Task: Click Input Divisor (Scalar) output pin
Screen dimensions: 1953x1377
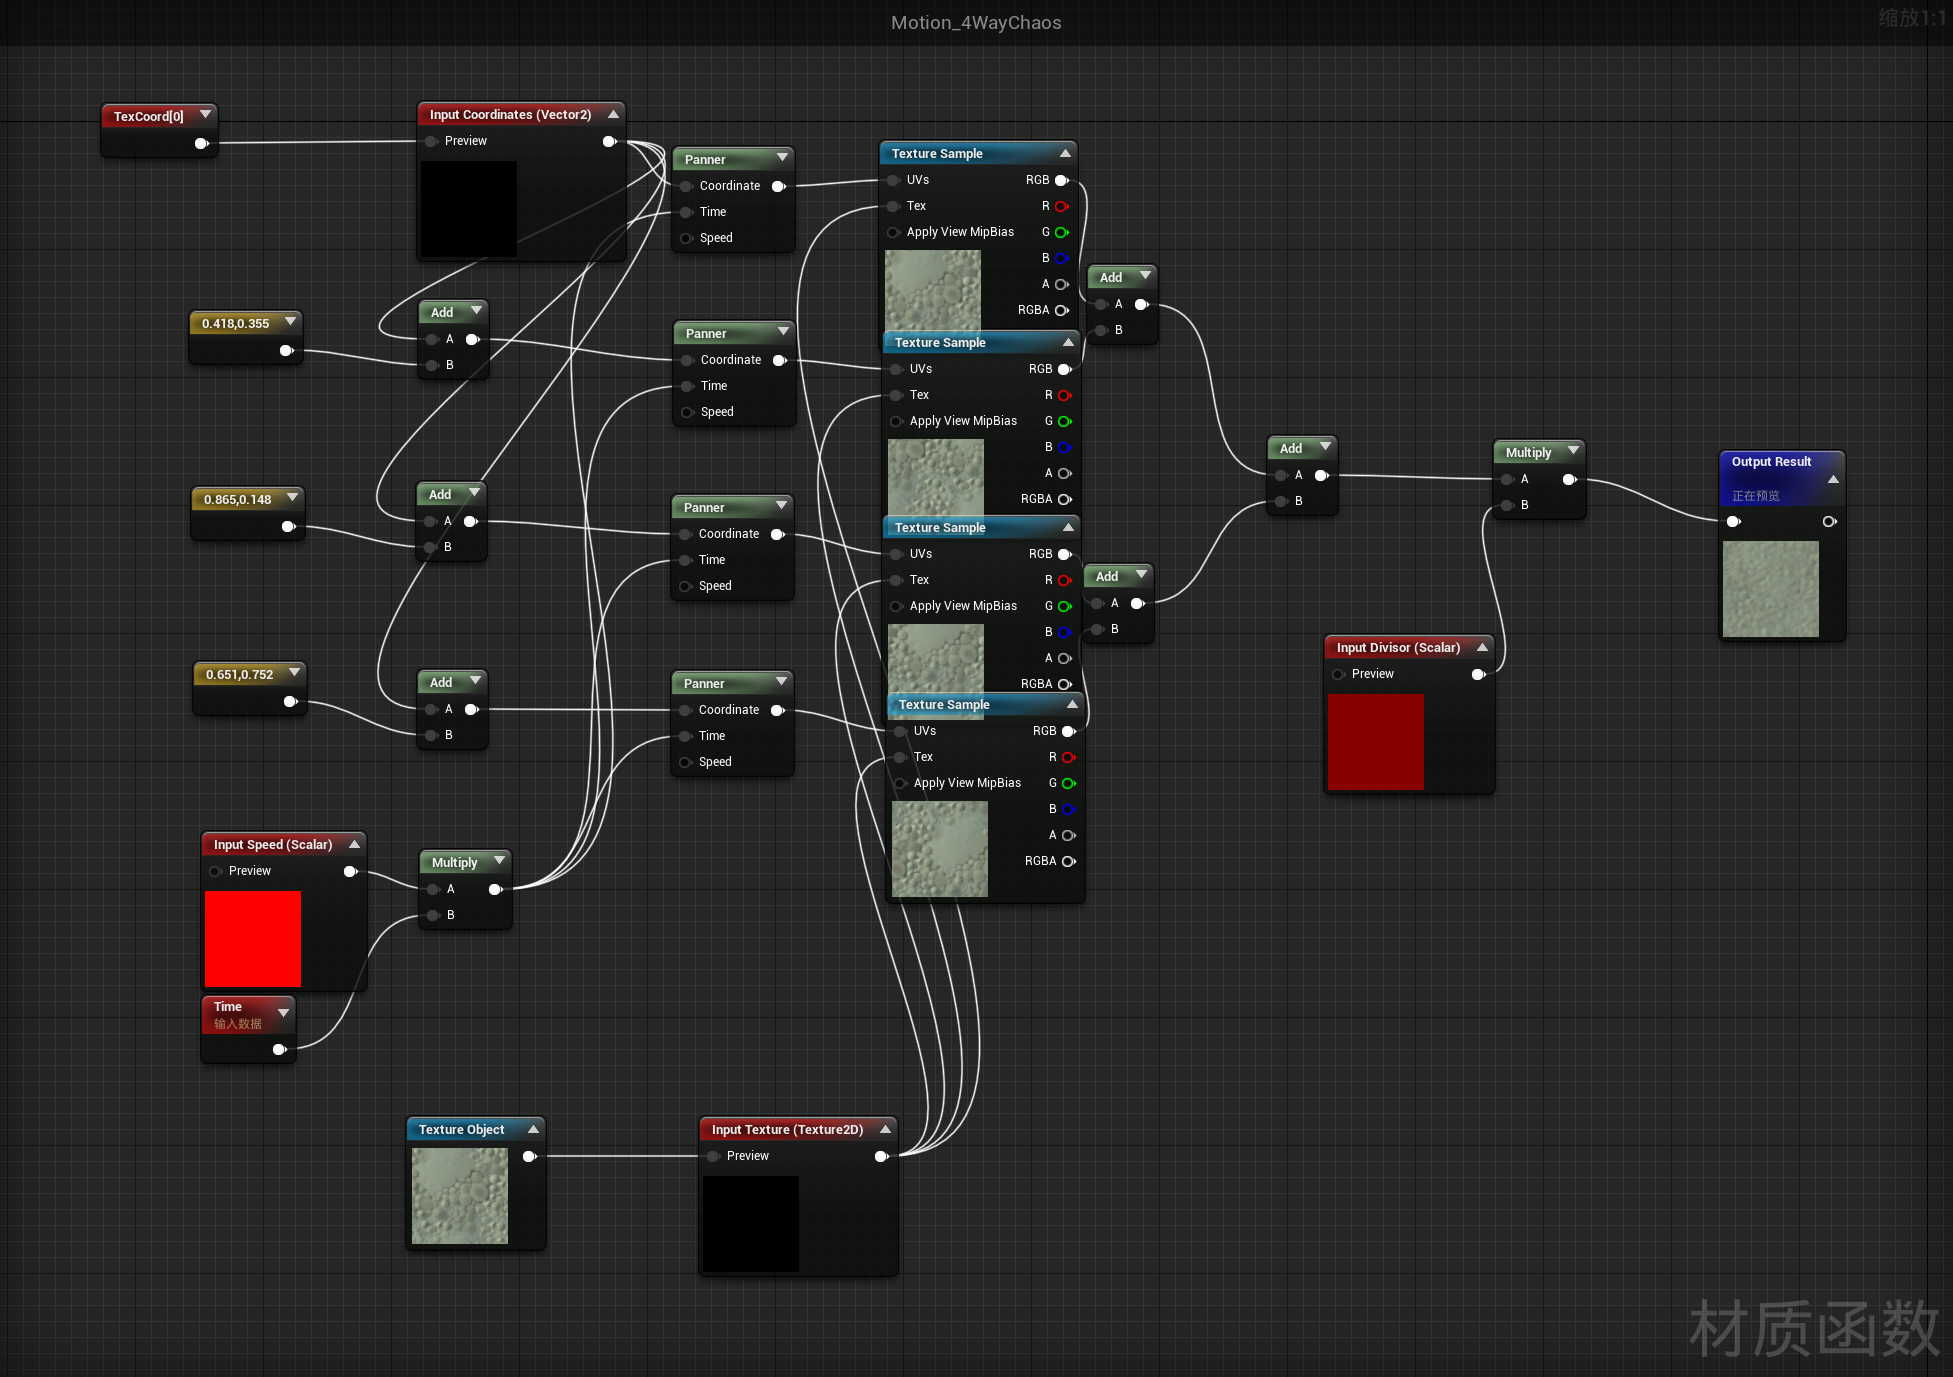Action: tap(1478, 675)
